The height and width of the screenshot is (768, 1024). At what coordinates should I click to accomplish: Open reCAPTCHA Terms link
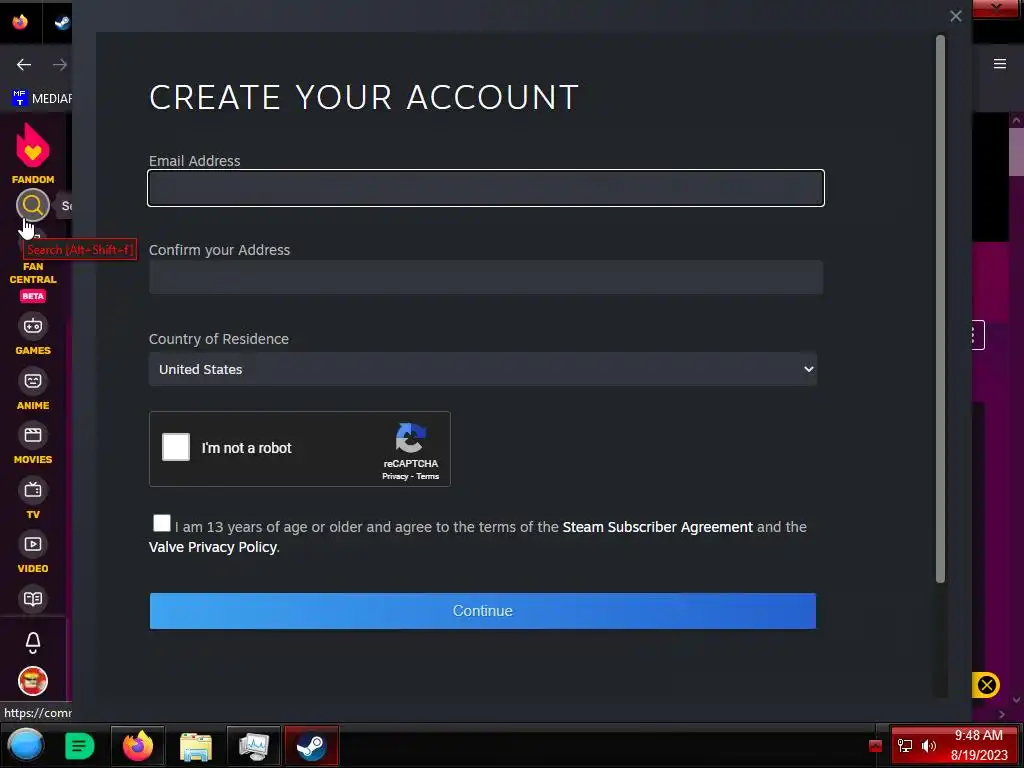coord(428,476)
